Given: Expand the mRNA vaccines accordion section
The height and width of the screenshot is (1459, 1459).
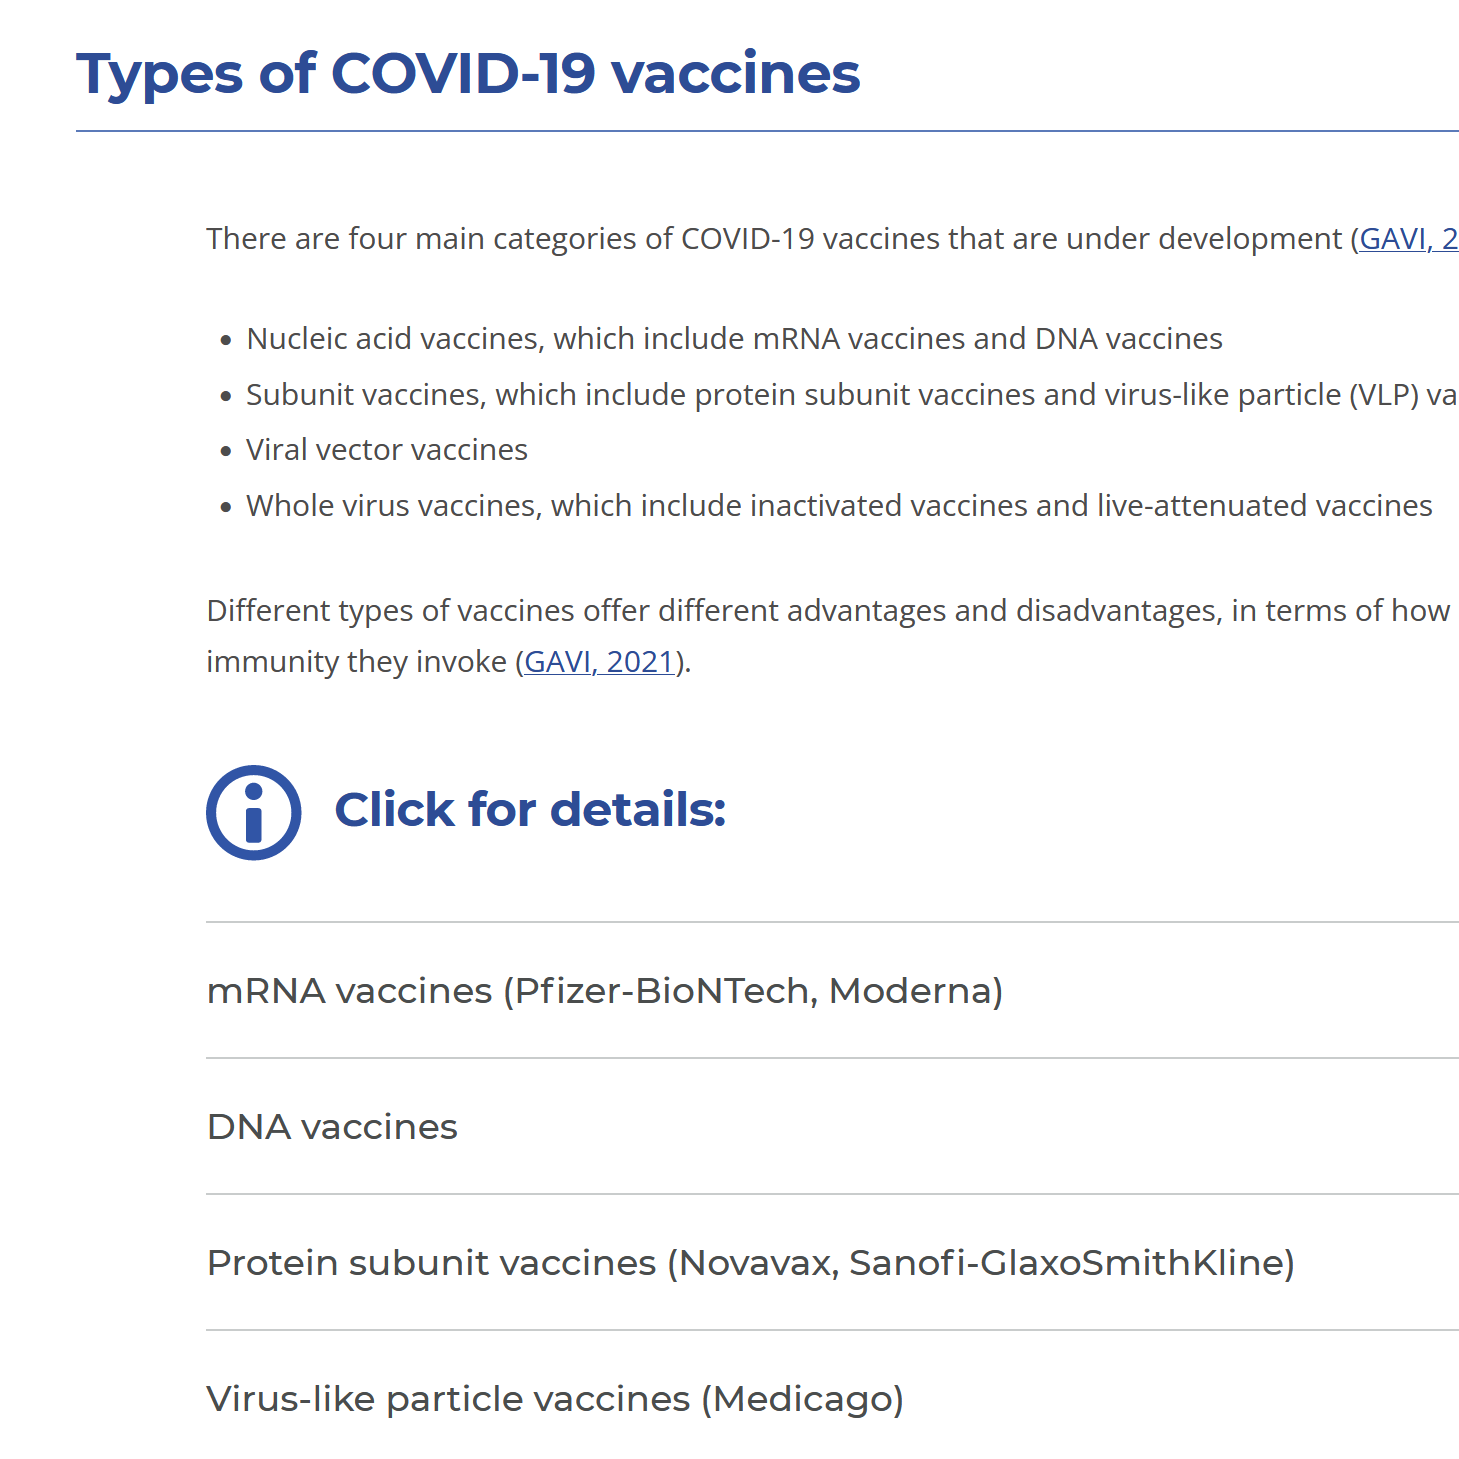Looking at the screenshot, I should [832, 990].
